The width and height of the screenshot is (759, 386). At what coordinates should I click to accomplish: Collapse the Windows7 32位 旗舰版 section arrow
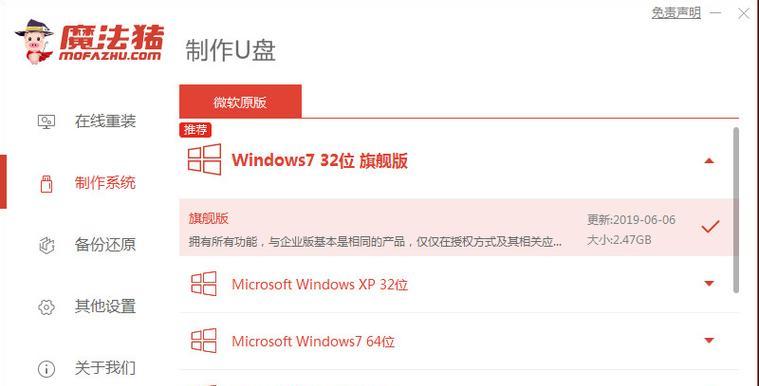[709, 161]
